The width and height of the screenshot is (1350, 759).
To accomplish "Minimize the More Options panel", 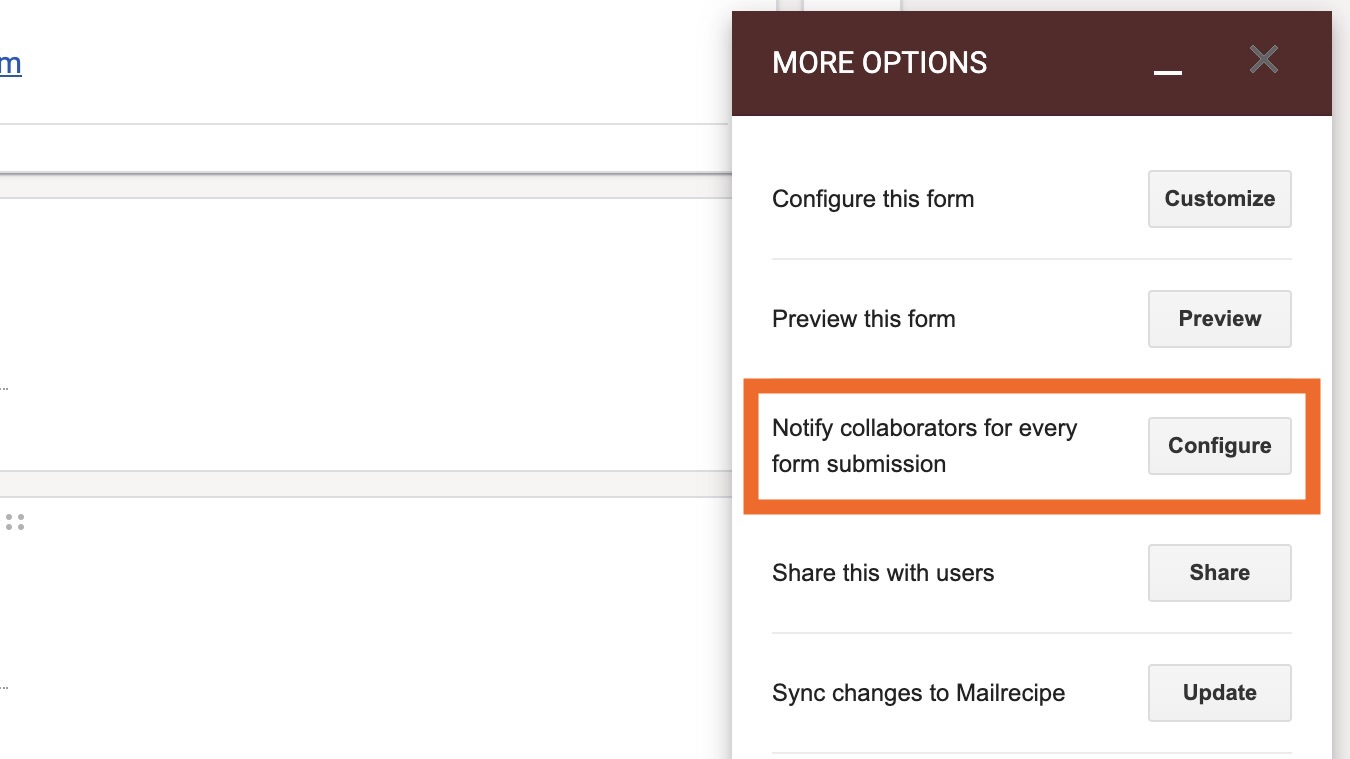I will [x=1167, y=66].
